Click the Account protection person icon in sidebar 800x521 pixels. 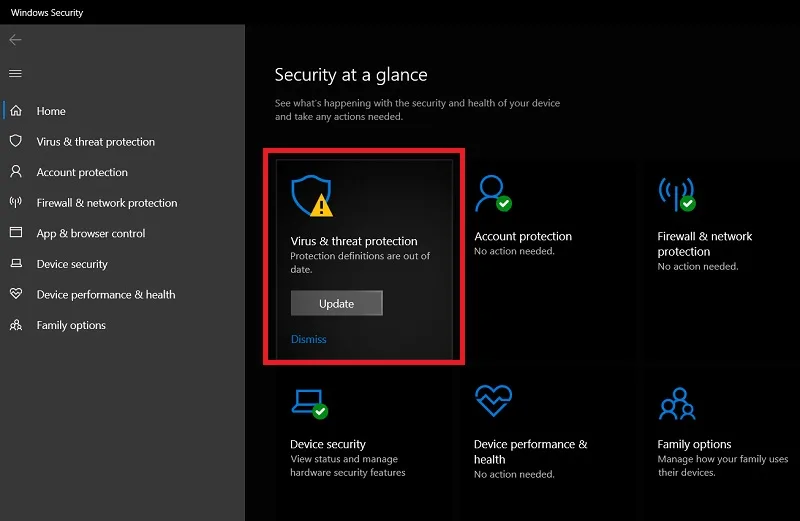[x=16, y=171]
